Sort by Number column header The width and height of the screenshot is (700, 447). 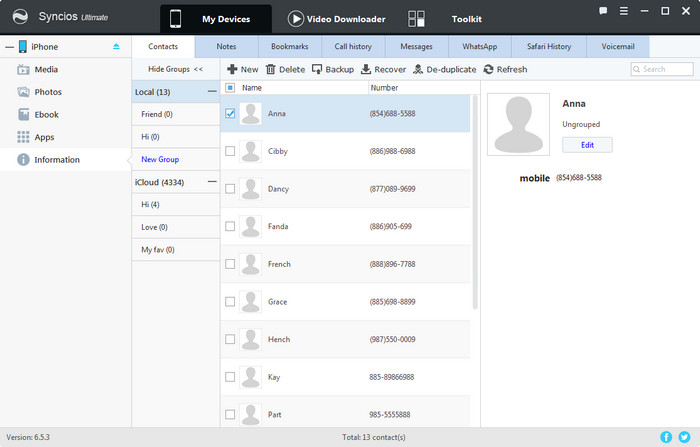(384, 88)
